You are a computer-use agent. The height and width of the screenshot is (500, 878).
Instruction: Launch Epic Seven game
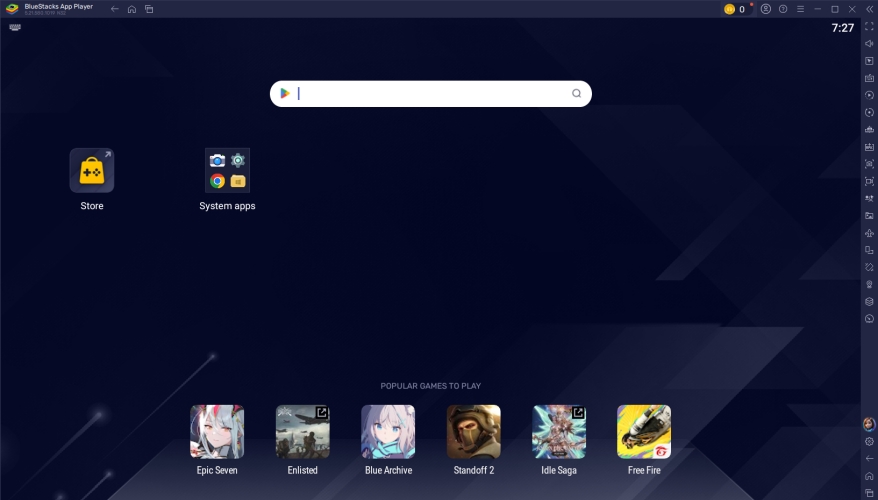(217, 432)
